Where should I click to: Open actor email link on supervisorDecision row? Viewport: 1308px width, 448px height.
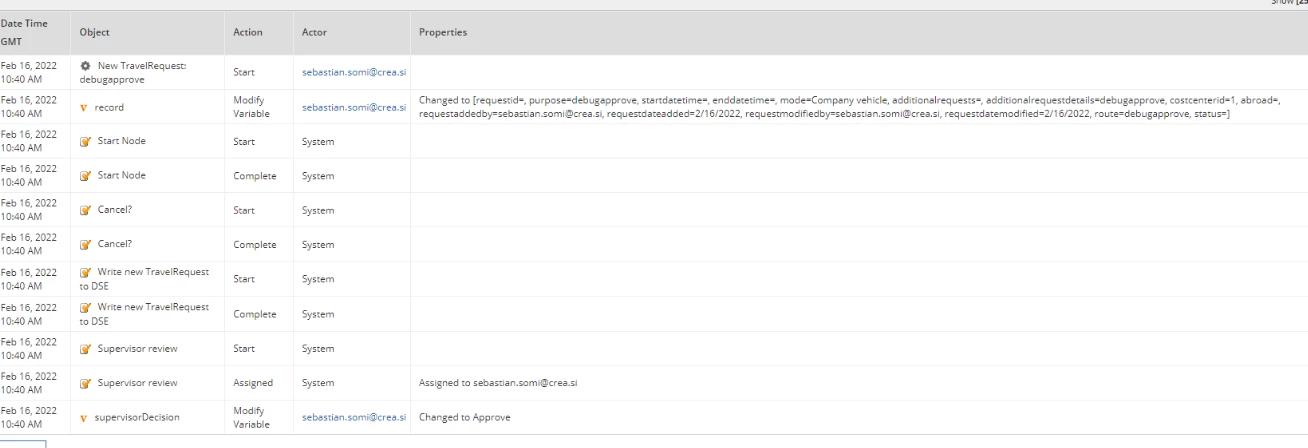[354, 417]
